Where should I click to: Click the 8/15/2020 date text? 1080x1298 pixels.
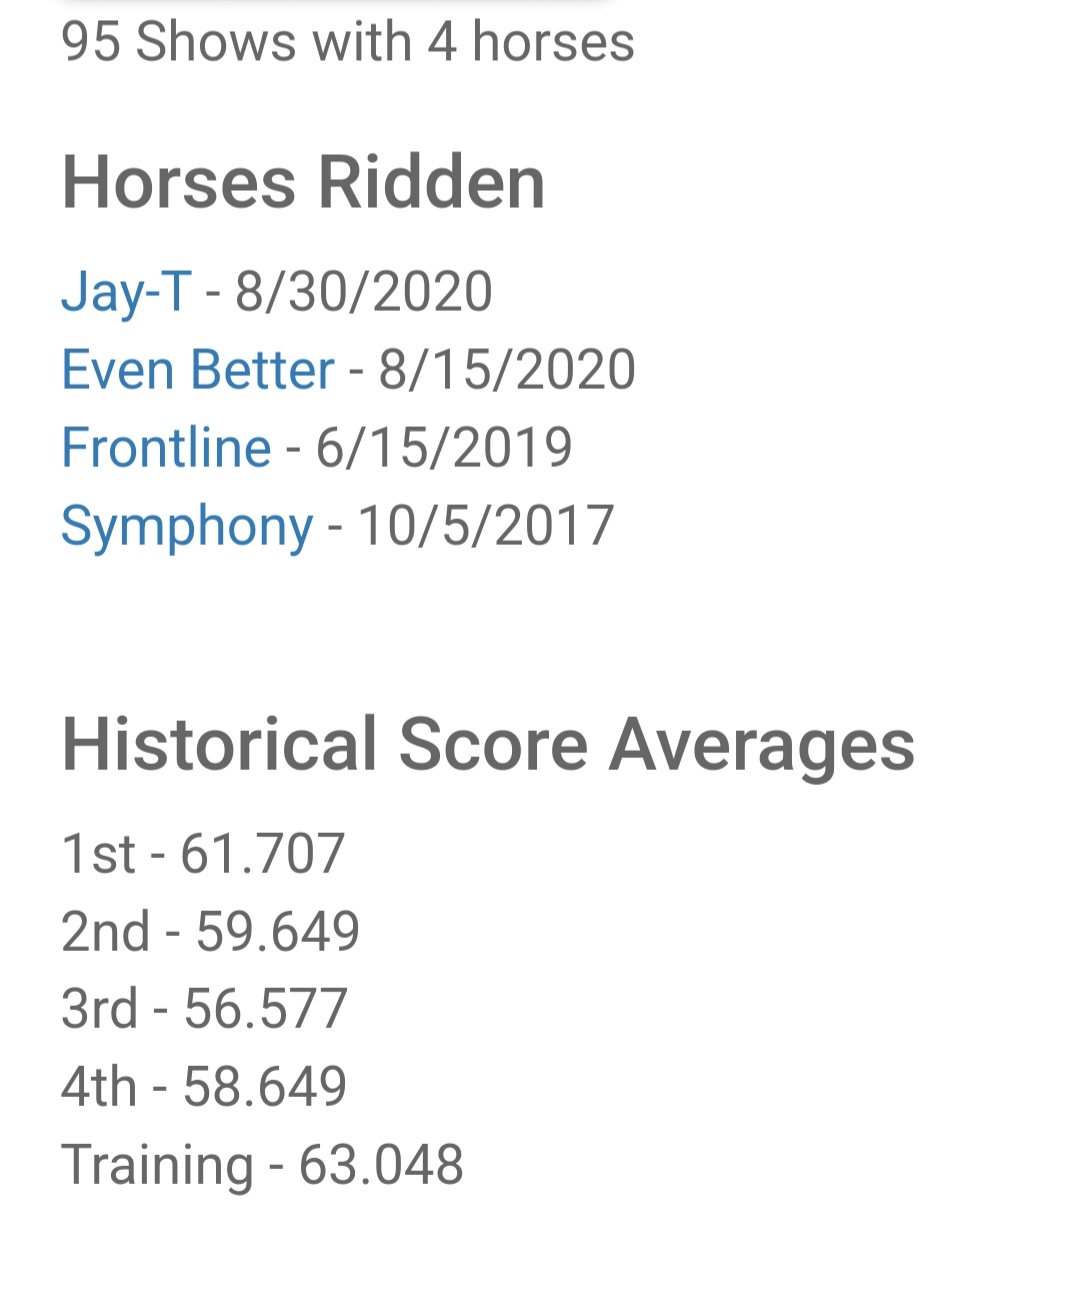coord(507,370)
